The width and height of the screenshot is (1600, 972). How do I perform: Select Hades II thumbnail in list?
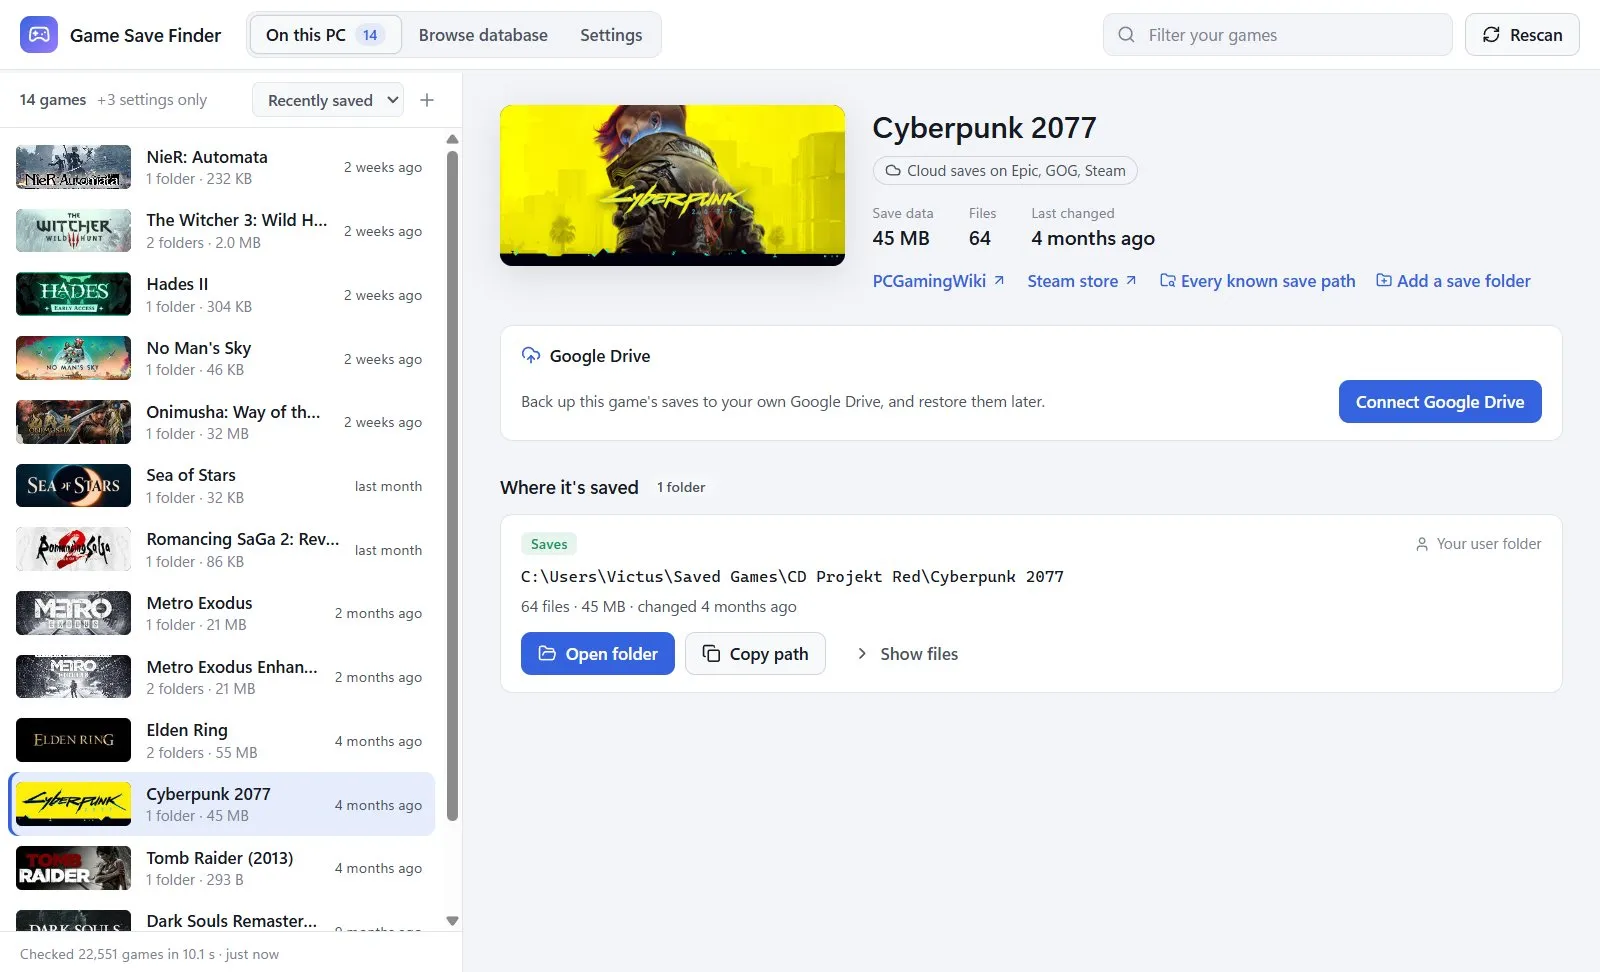pyautogui.click(x=73, y=295)
